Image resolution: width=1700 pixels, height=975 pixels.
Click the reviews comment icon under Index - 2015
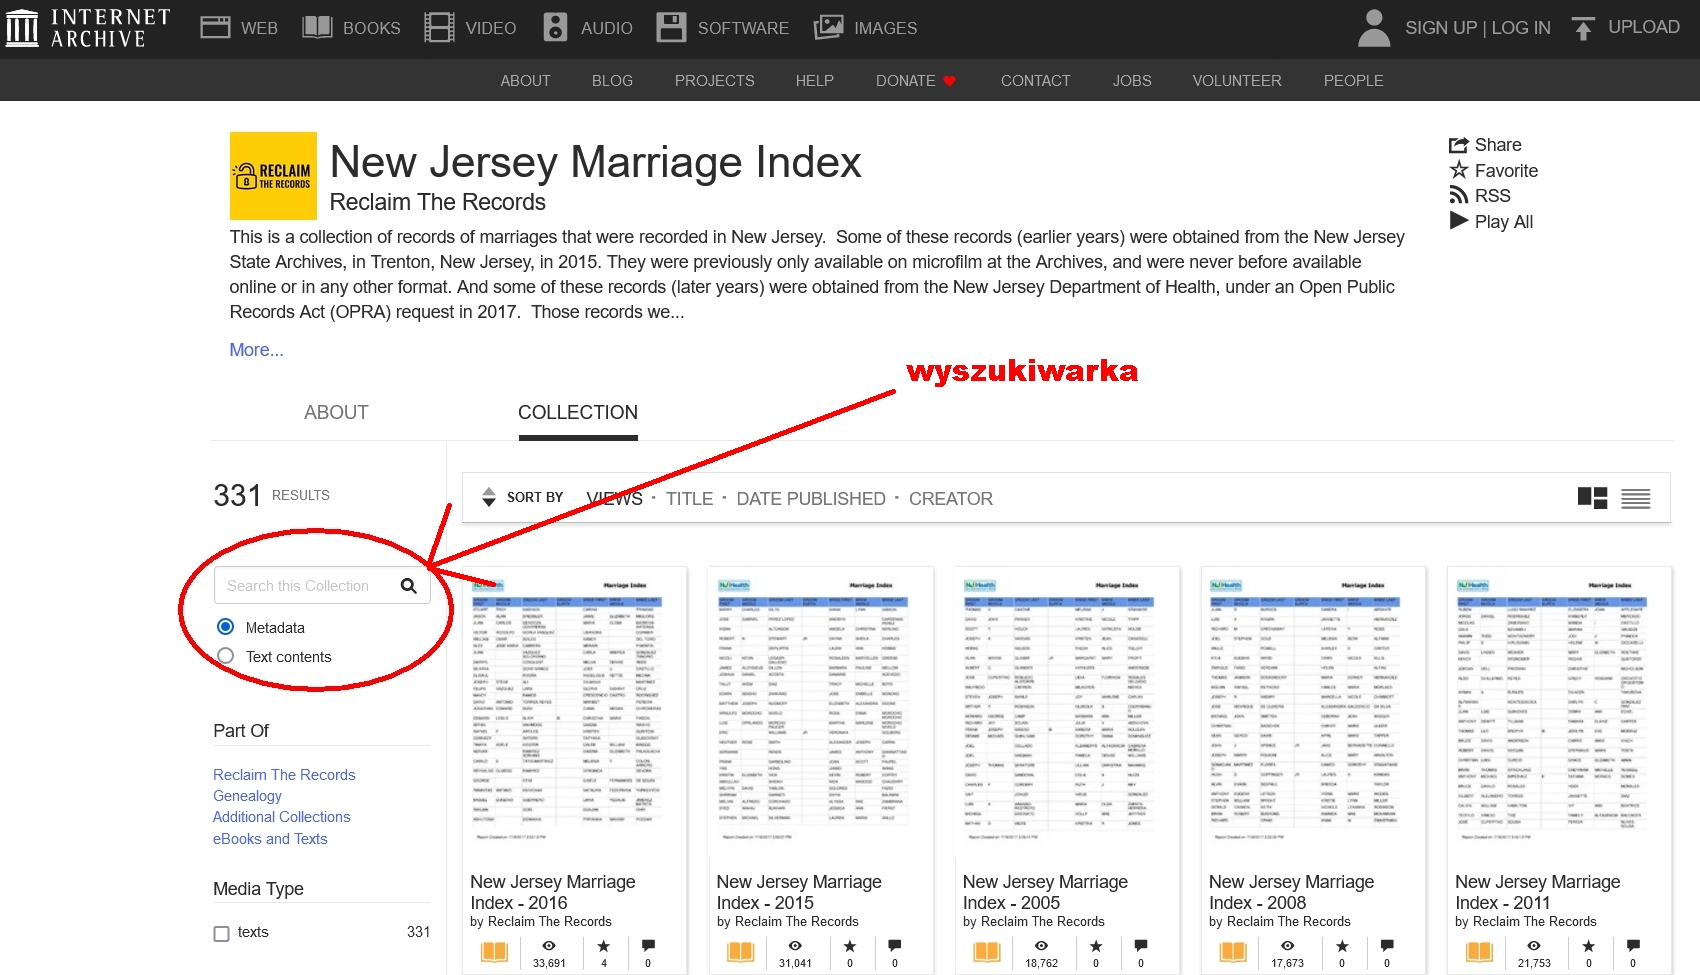(894, 946)
